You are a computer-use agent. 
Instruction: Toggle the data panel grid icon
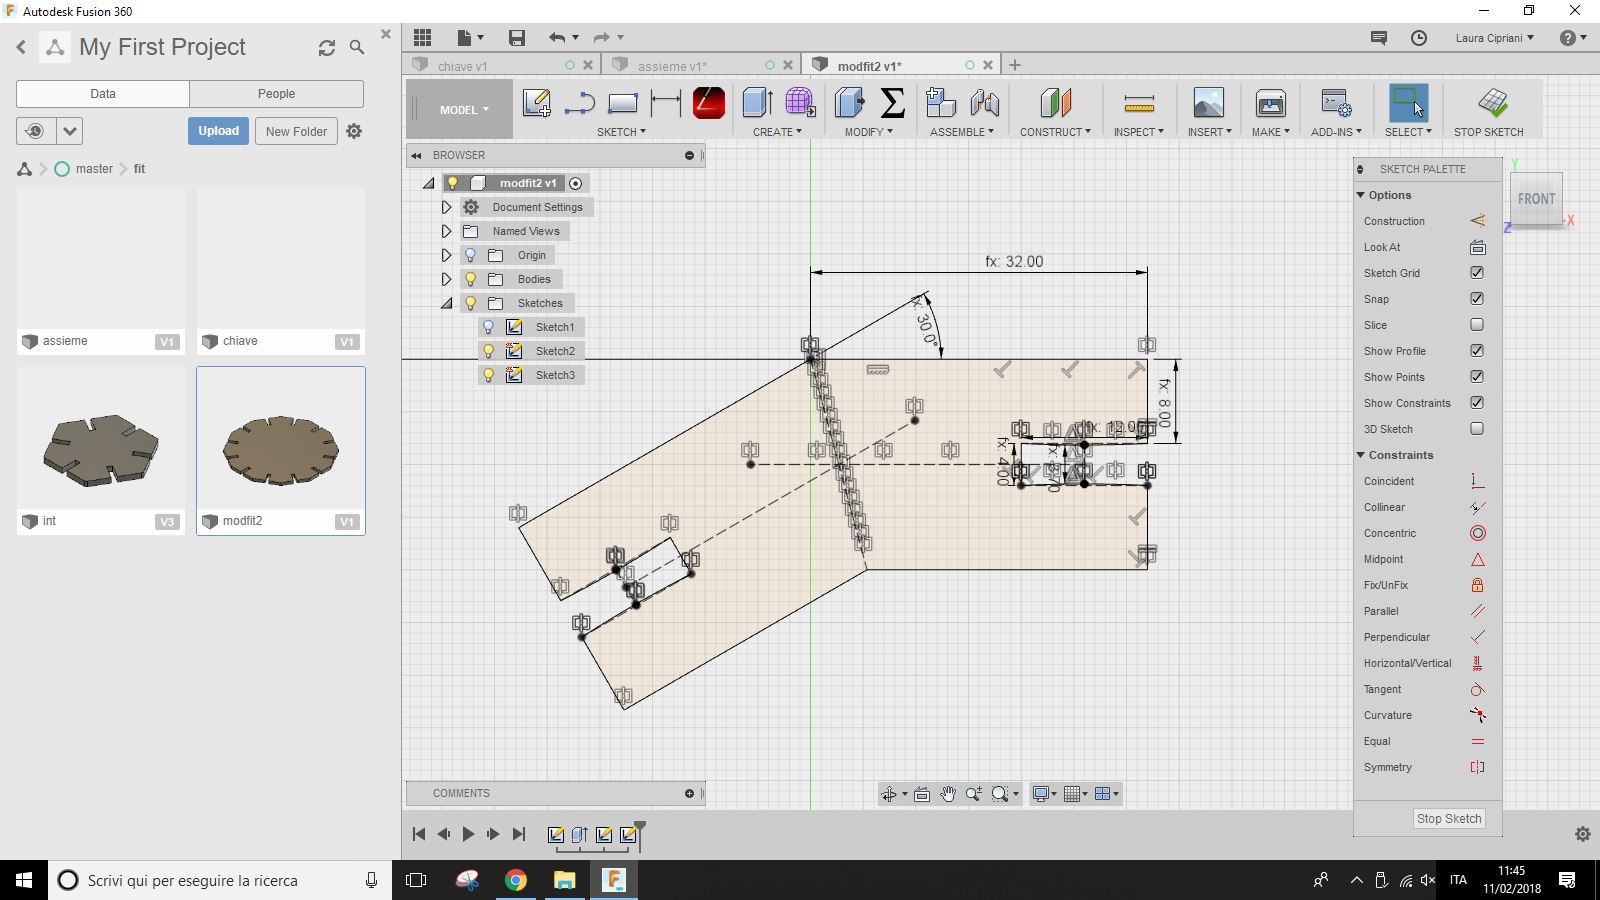[x=422, y=38]
